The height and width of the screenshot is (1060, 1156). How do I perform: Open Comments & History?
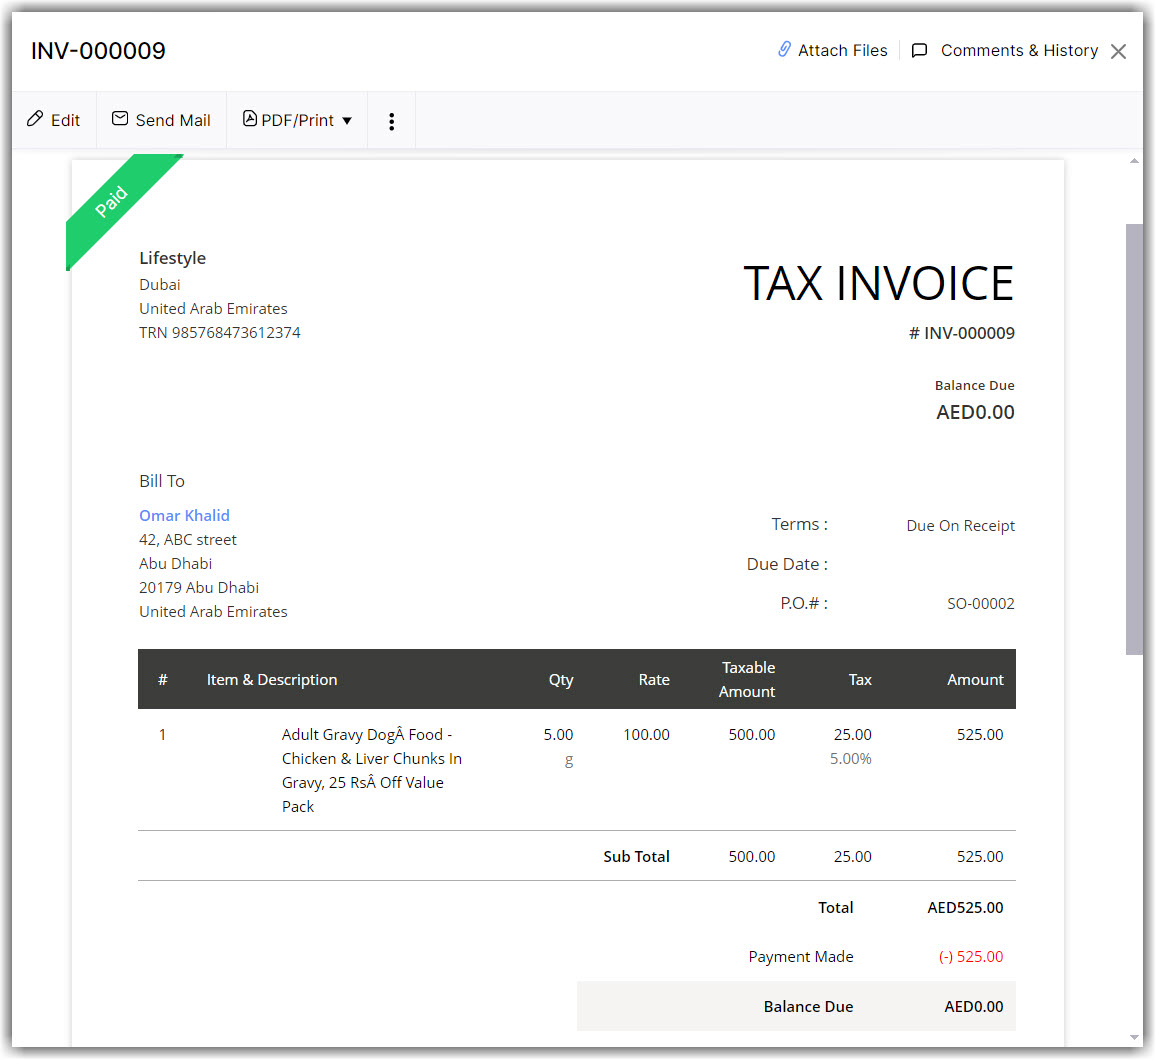pos(1019,51)
